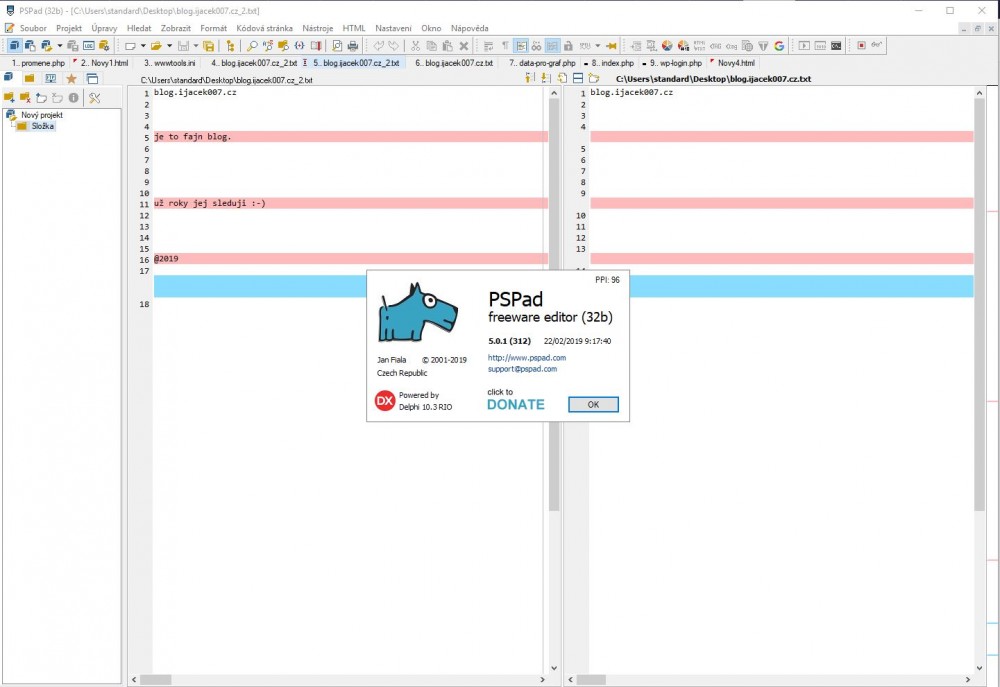Click the Delphi DX logo
Image resolution: width=1000 pixels, height=687 pixels.
[384, 401]
